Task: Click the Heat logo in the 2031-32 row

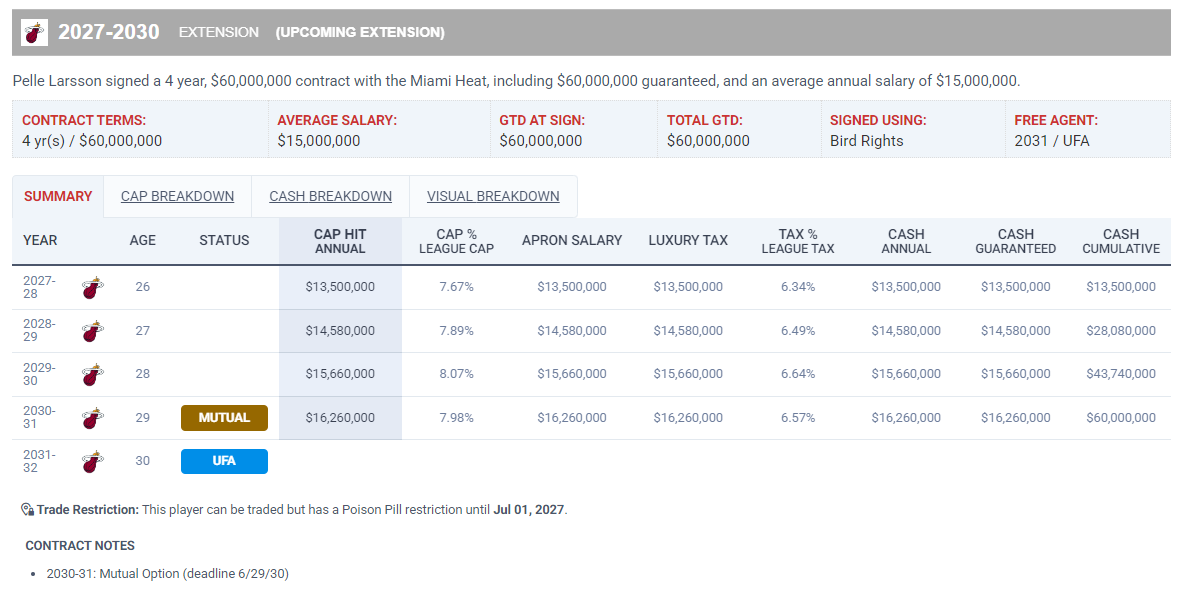Action: click(x=93, y=461)
